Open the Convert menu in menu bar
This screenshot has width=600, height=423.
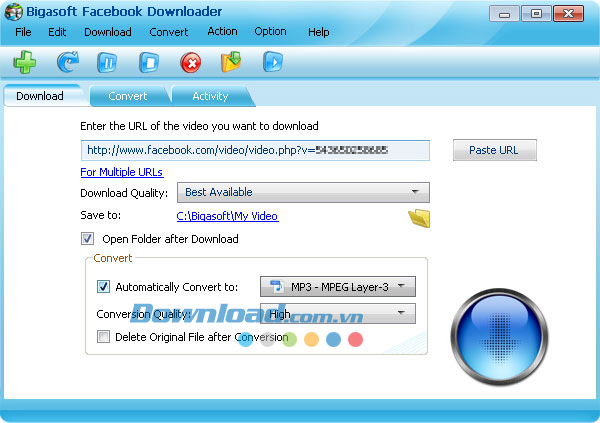click(x=168, y=32)
